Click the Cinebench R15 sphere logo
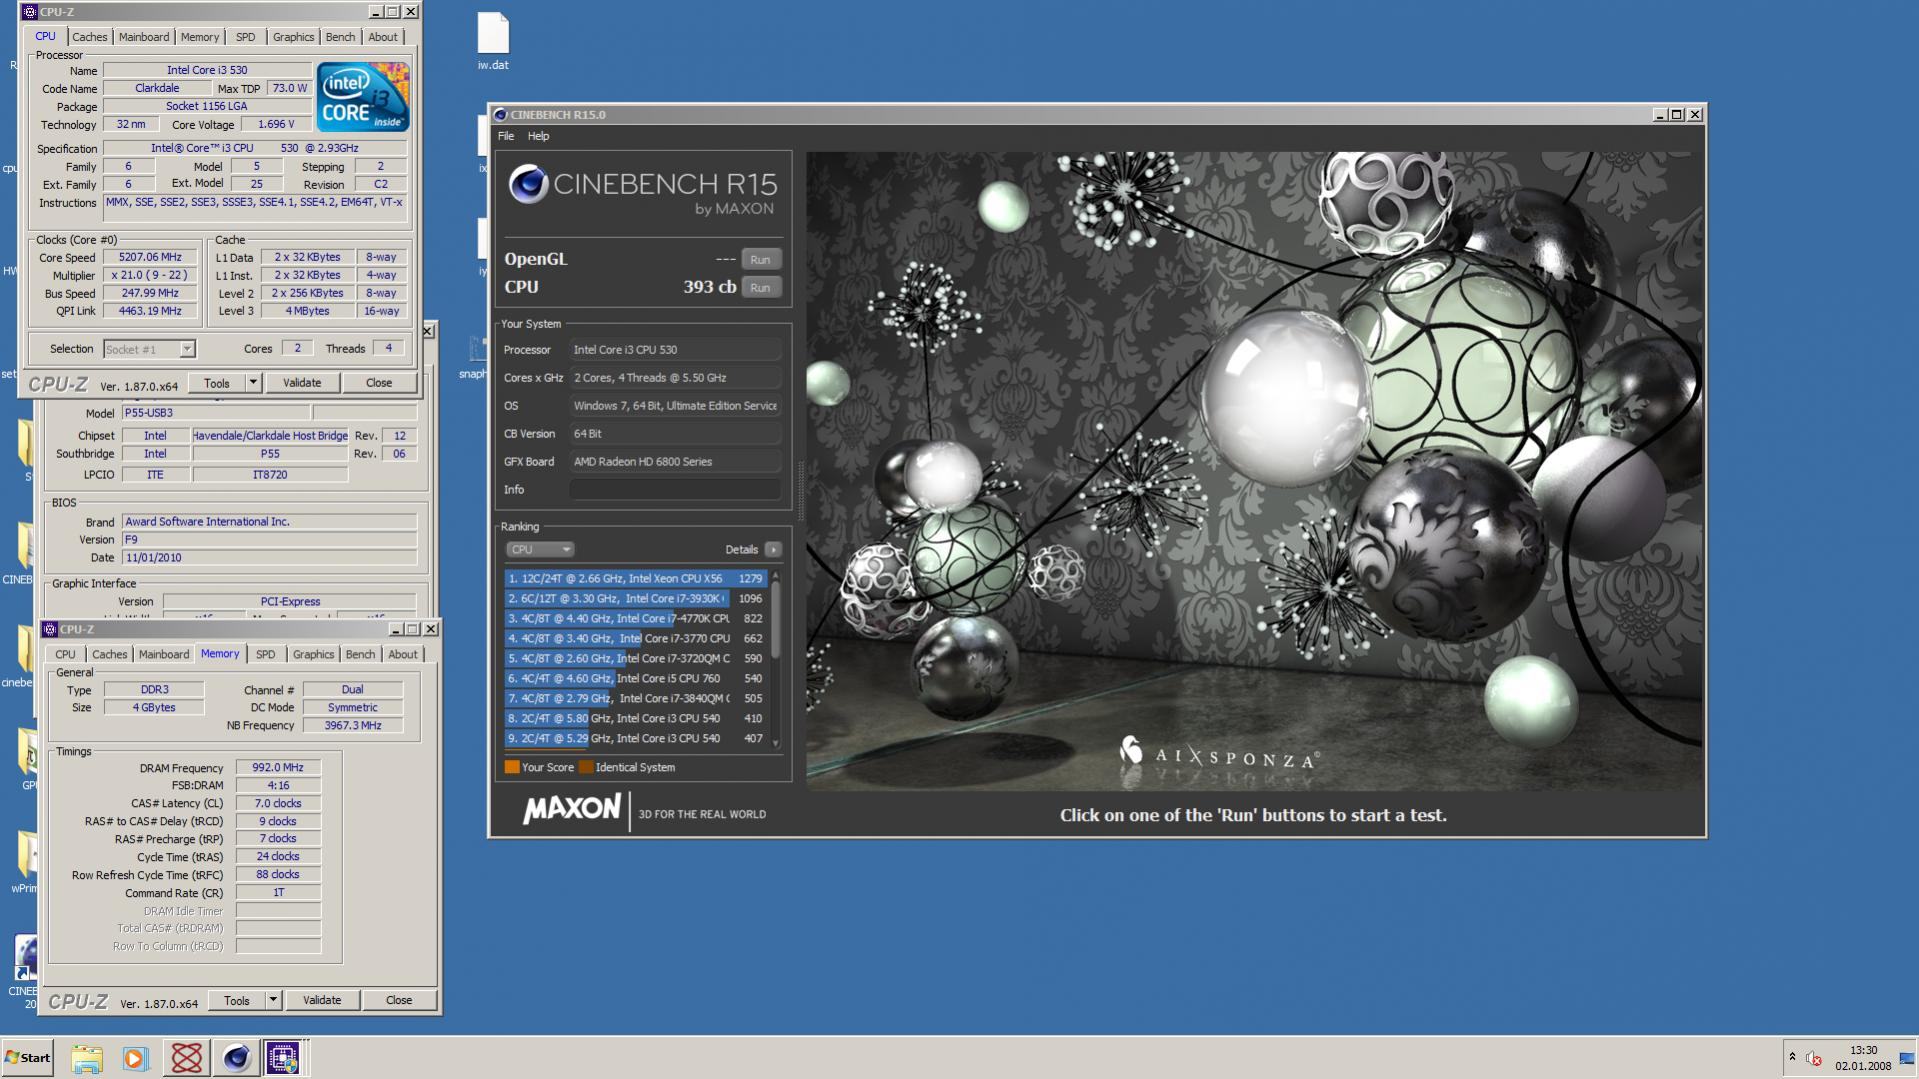Image resolution: width=1919 pixels, height=1079 pixels. [528, 184]
